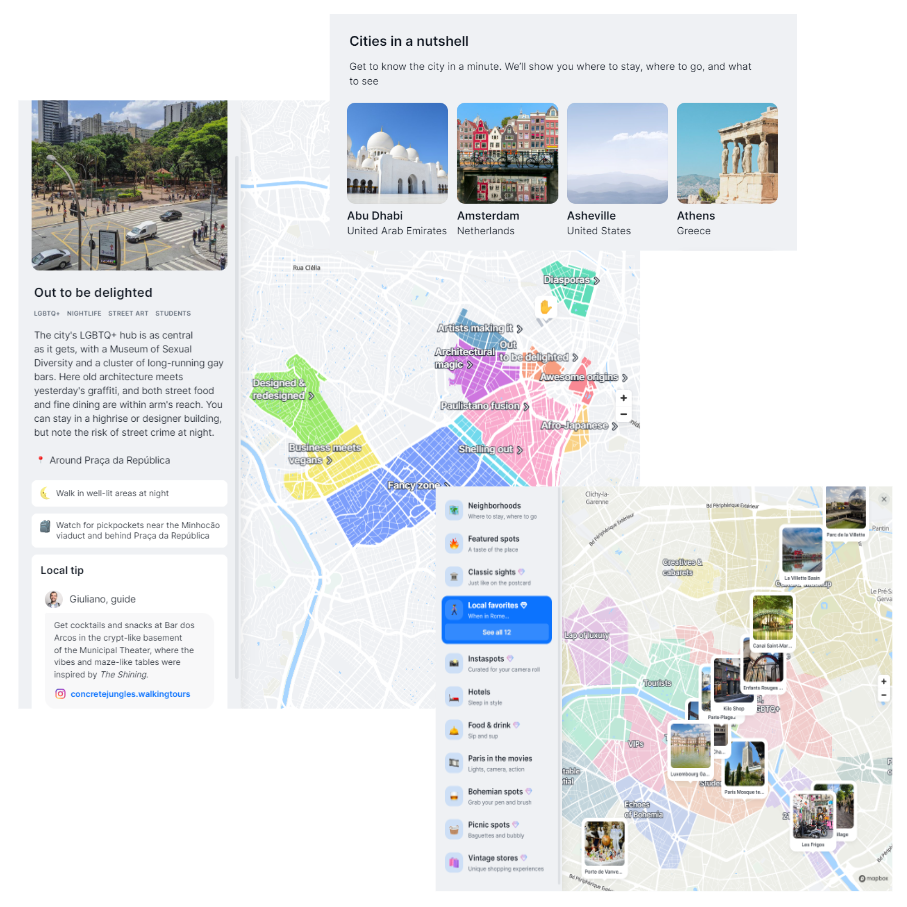The height and width of the screenshot is (907, 907).
Task: Open the Athens city card
Action: (727, 169)
